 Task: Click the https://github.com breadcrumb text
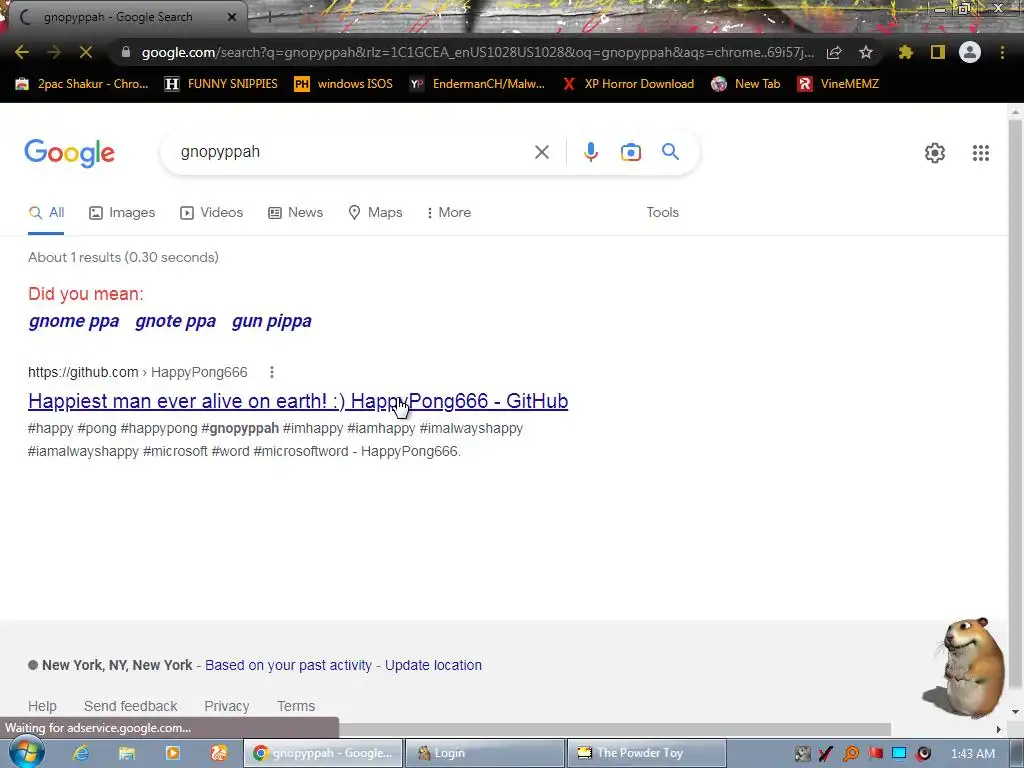coord(83,372)
